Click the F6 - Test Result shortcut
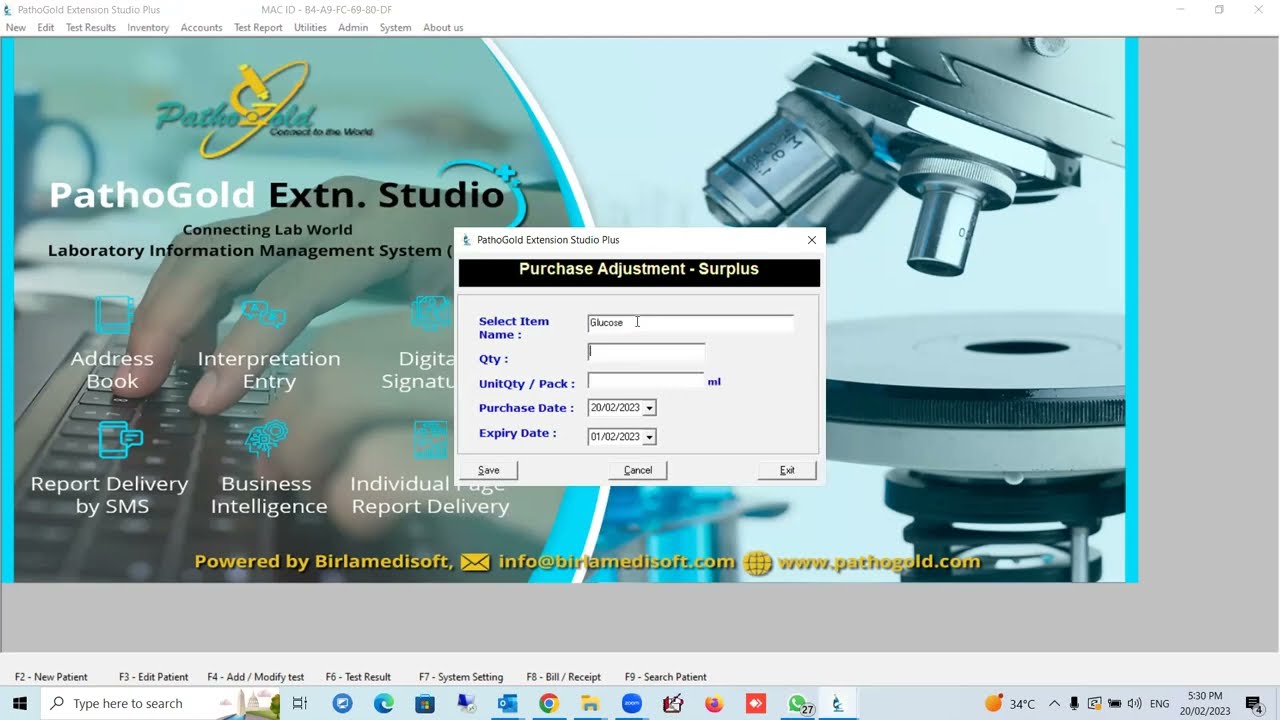Viewport: 1280px width, 720px height. pyautogui.click(x=358, y=677)
